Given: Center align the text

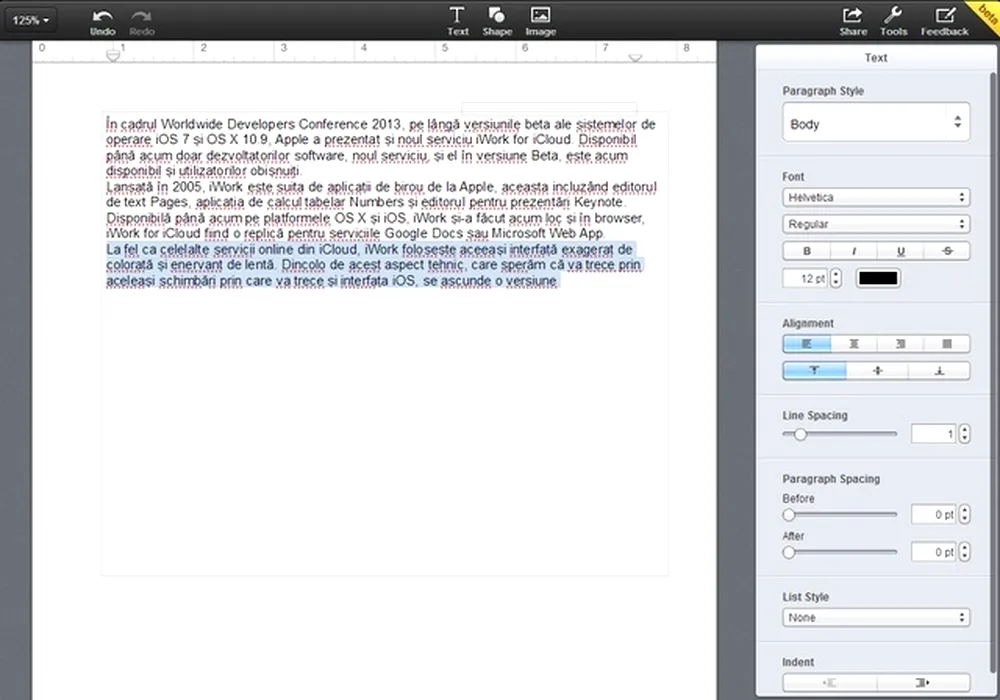Looking at the screenshot, I should pyautogui.click(x=854, y=344).
